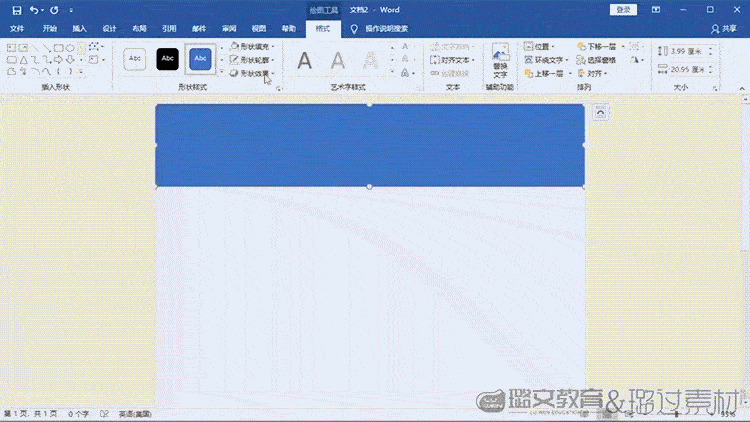
Task: Select the straight line shape
Action: (x=35, y=48)
